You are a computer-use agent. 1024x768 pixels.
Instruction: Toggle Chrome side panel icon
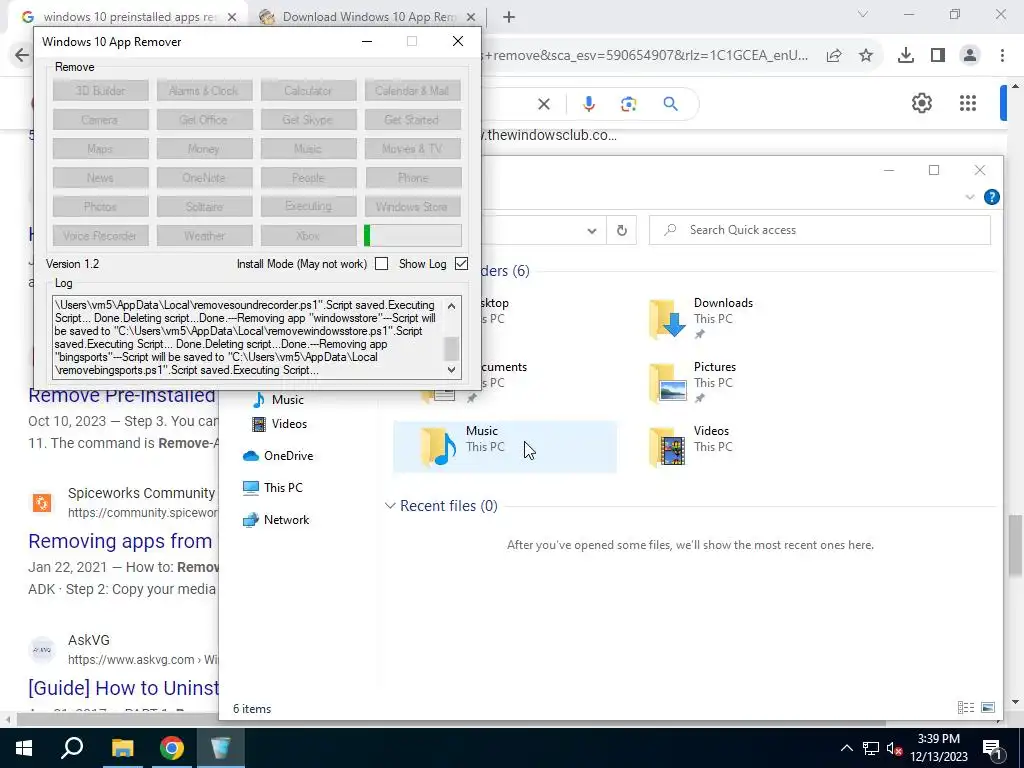(938, 56)
